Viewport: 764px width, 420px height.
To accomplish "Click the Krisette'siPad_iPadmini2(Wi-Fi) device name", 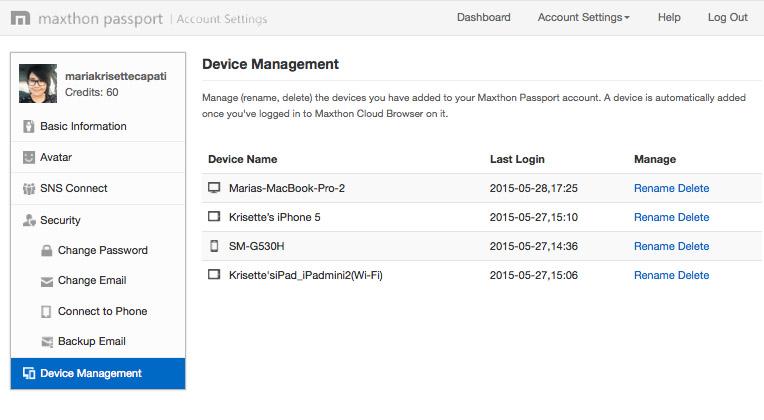I will (x=306, y=275).
